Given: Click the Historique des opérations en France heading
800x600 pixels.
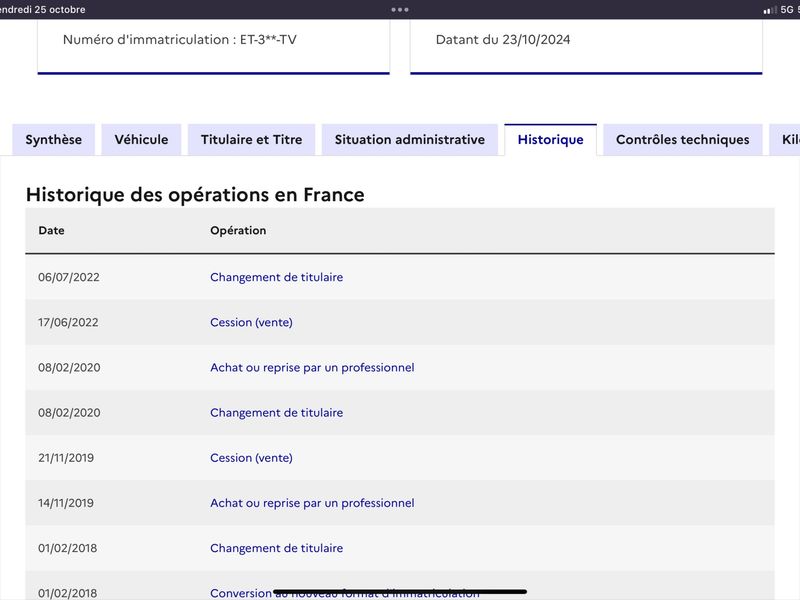Looking at the screenshot, I should coord(195,195).
